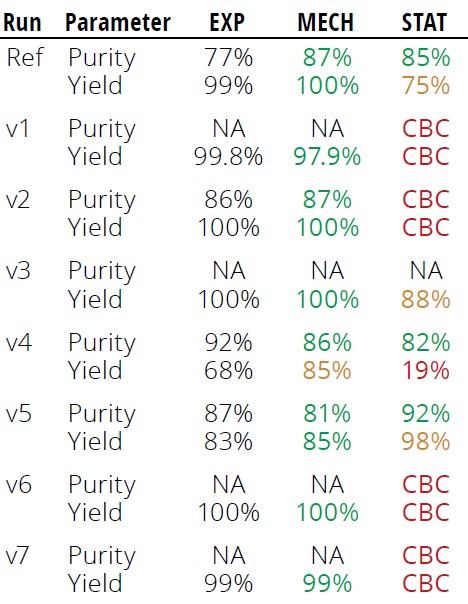Click the v2 run label
This screenshot has width=468, height=604.
(18, 200)
